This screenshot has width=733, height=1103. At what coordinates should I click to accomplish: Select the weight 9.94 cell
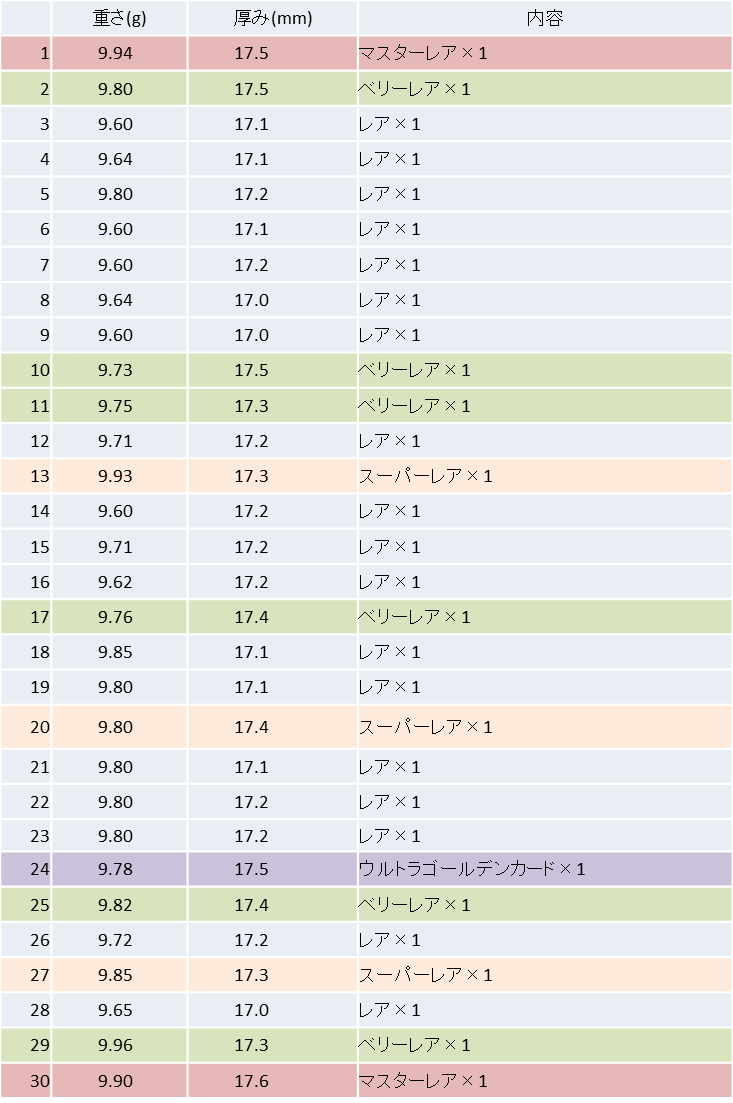[120, 53]
